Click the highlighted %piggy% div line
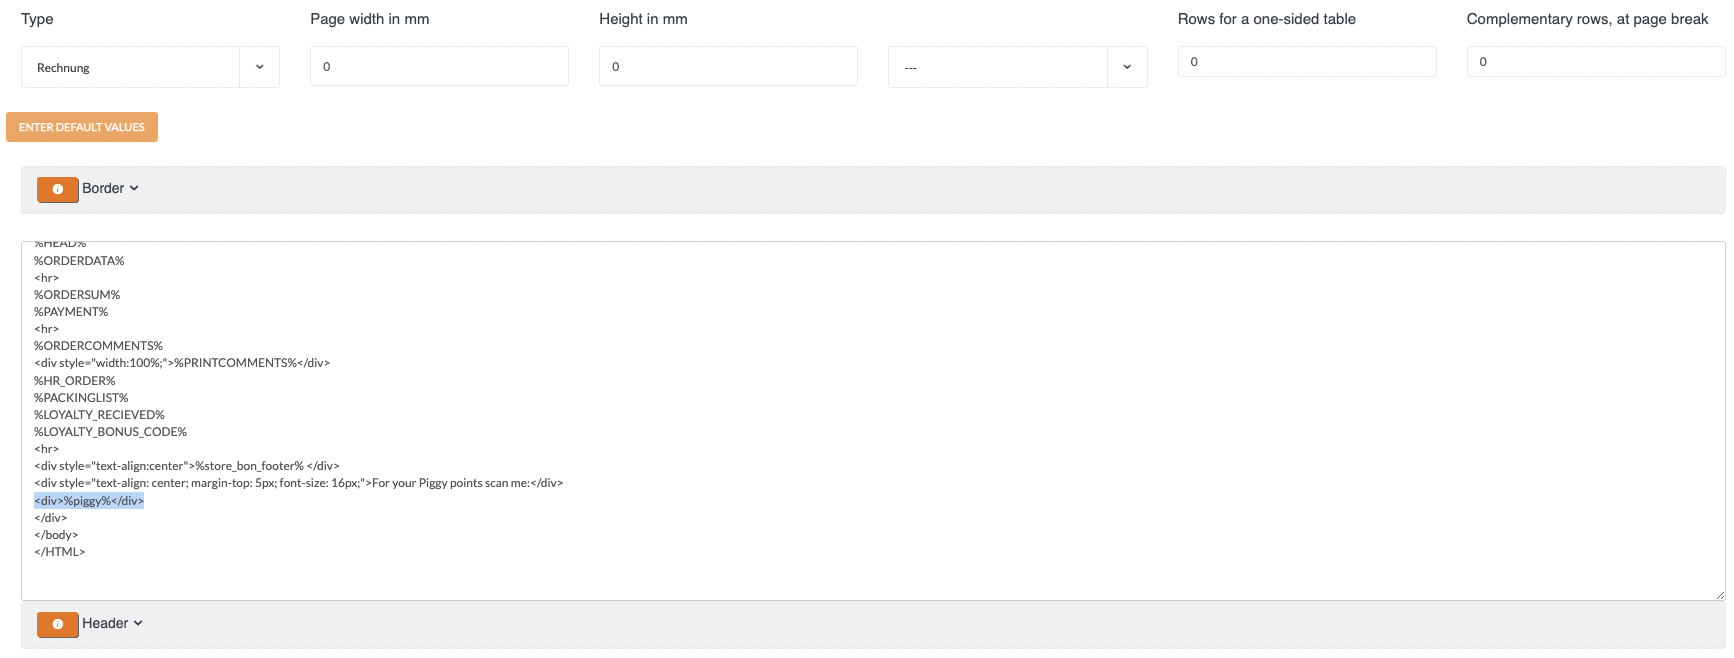The width and height of the screenshot is (1734, 658). coord(89,501)
